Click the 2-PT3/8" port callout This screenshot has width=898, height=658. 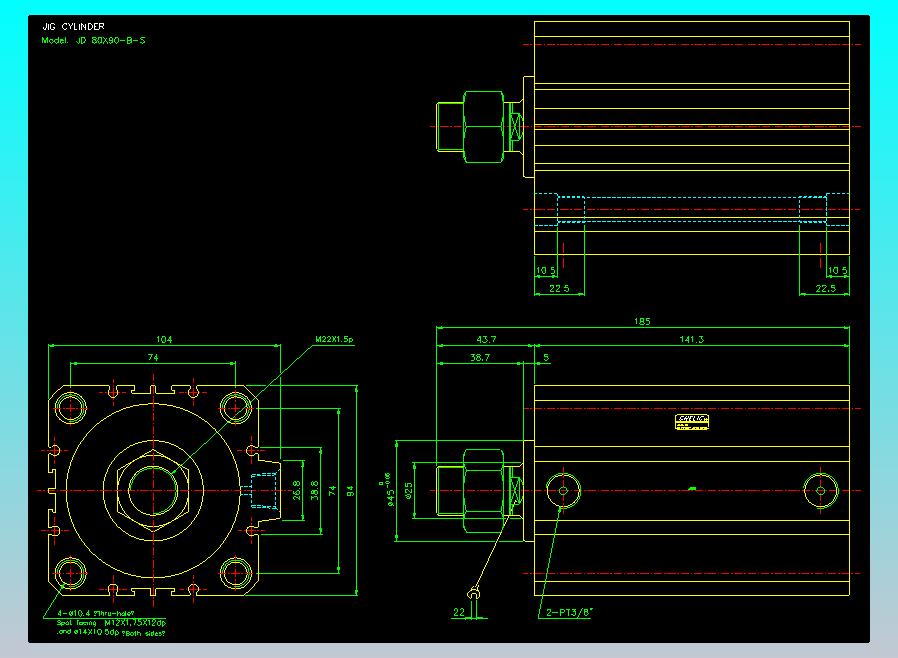tap(570, 613)
